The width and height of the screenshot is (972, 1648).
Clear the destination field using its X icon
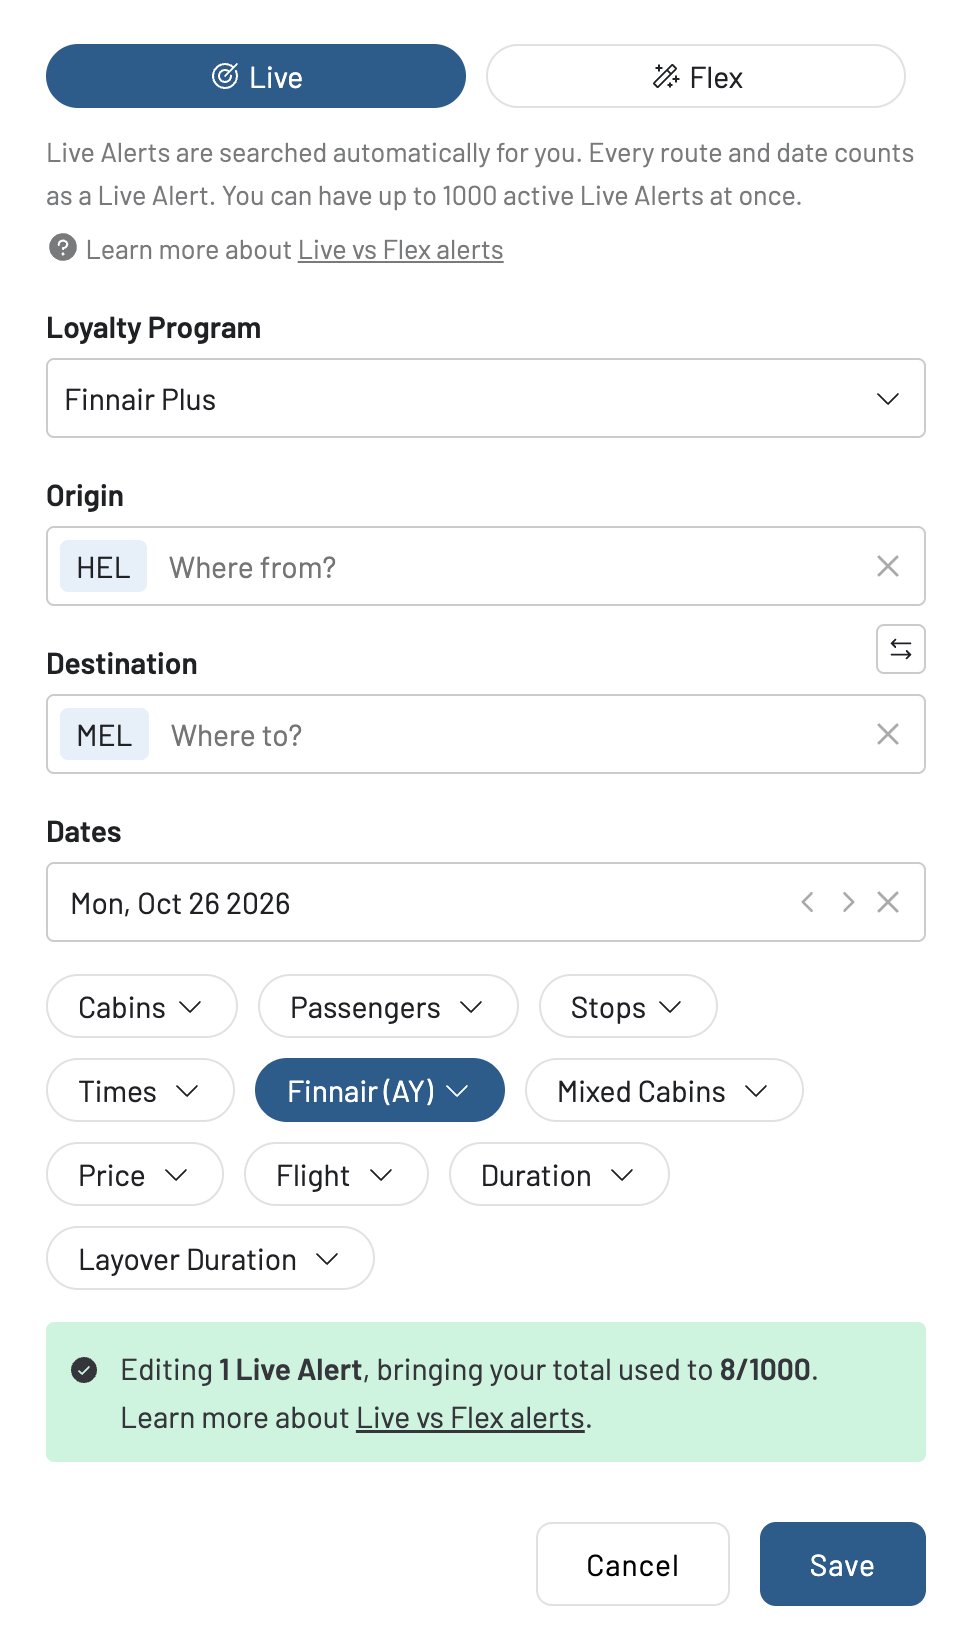coord(887,734)
